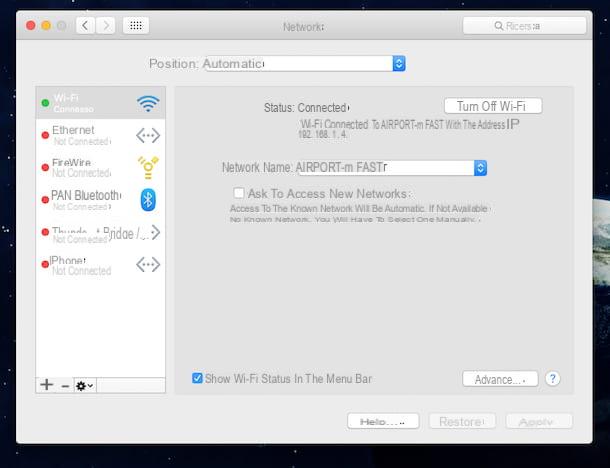This screenshot has height=468, width=610.
Task: Click the search magnifier icon
Action: pos(498,26)
